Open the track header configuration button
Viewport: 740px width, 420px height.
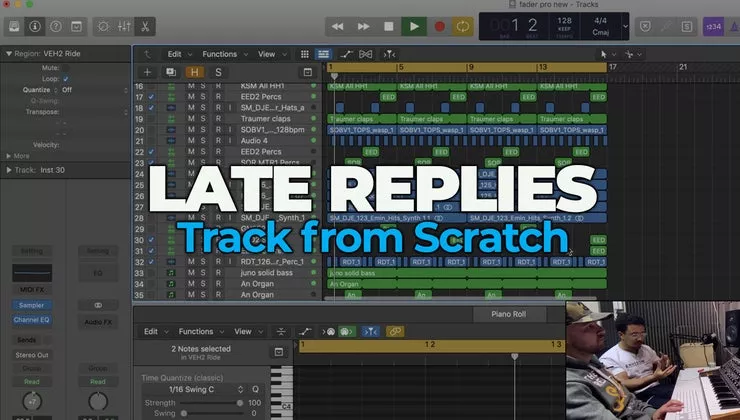point(308,72)
